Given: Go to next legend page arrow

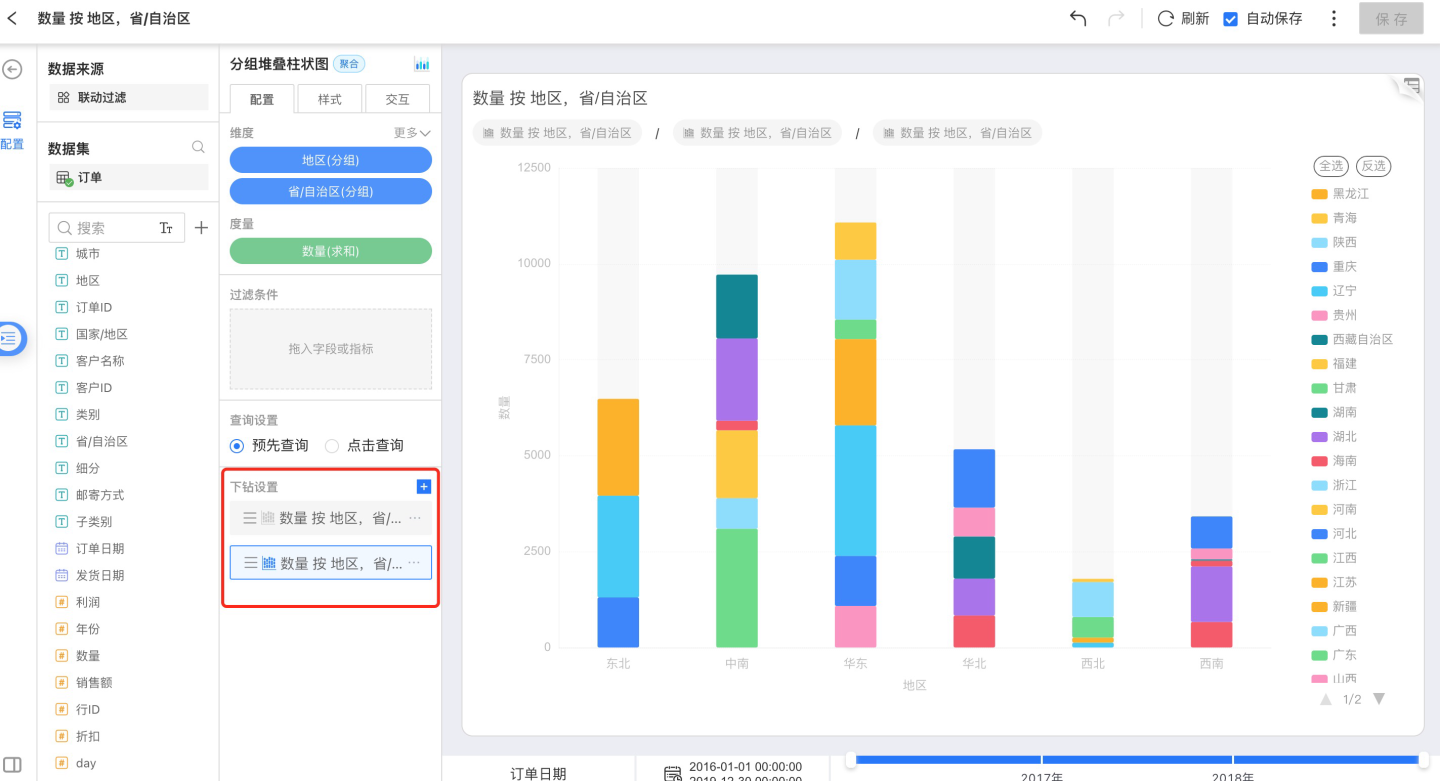Looking at the screenshot, I should point(1379,699).
